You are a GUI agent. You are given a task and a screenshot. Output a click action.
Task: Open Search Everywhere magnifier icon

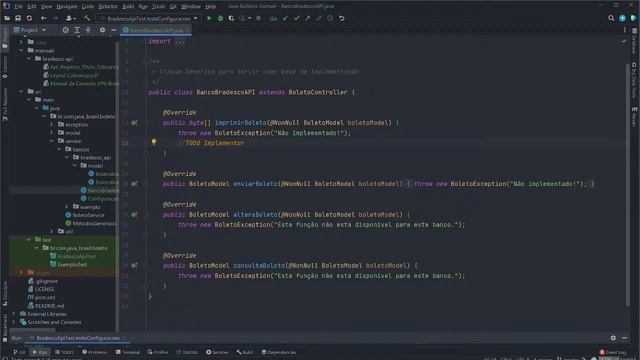pos(611,18)
